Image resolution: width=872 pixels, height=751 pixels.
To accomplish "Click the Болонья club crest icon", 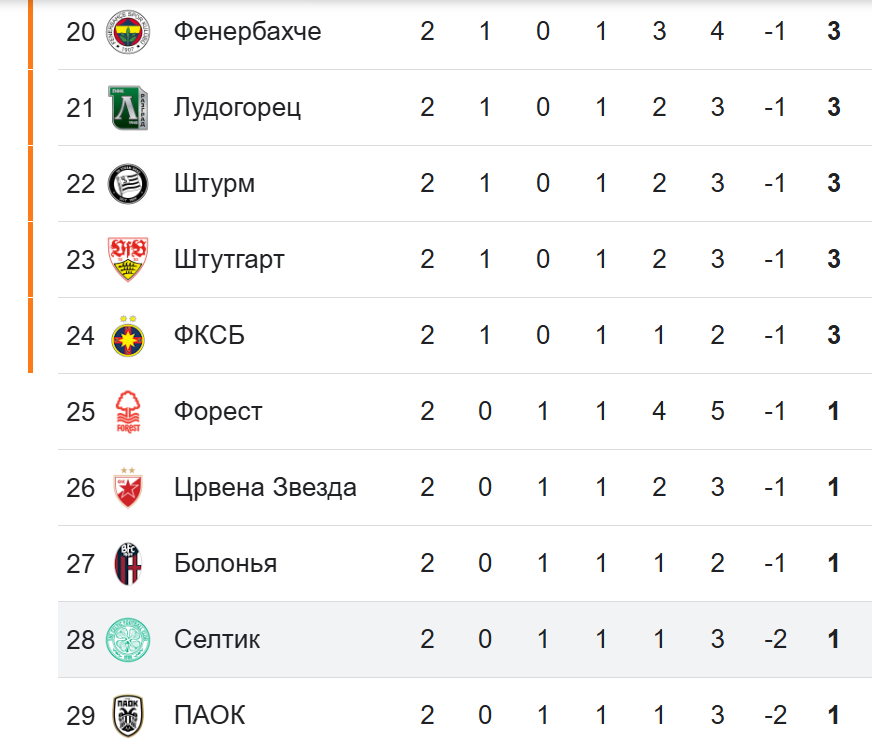I will (128, 564).
